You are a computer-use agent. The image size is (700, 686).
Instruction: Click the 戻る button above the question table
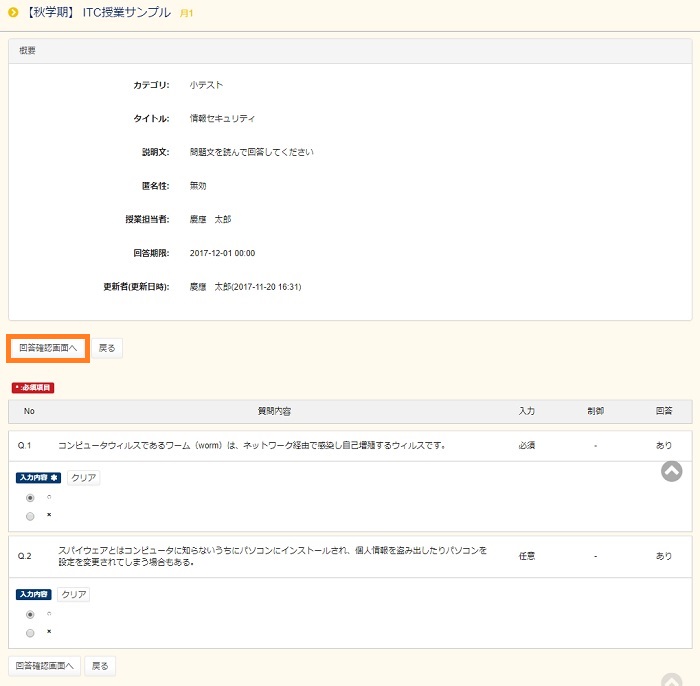click(106, 348)
